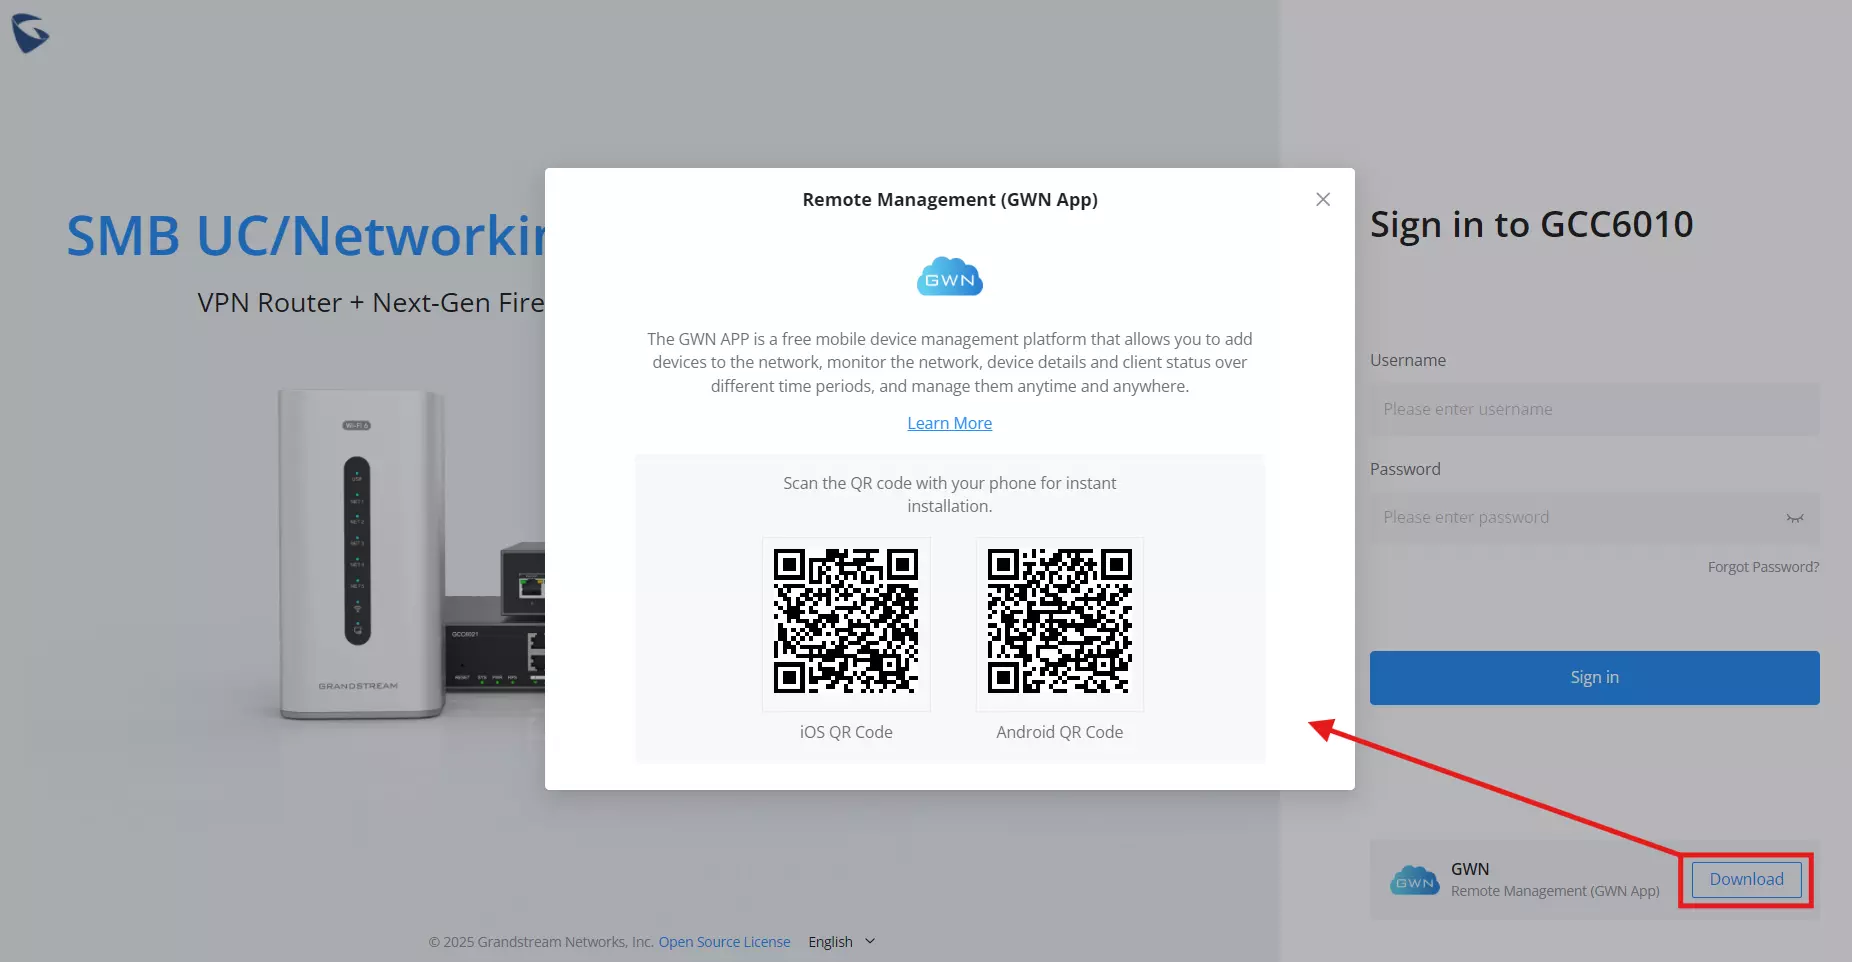Focus the Password input field
The height and width of the screenshot is (962, 1852).
[x=1594, y=517]
